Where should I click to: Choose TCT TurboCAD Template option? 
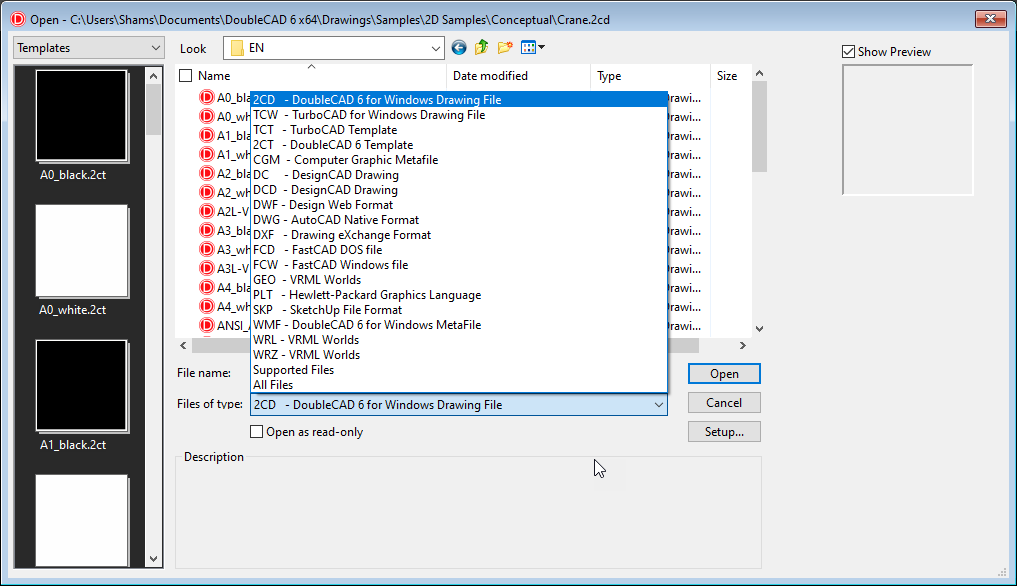click(x=459, y=130)
